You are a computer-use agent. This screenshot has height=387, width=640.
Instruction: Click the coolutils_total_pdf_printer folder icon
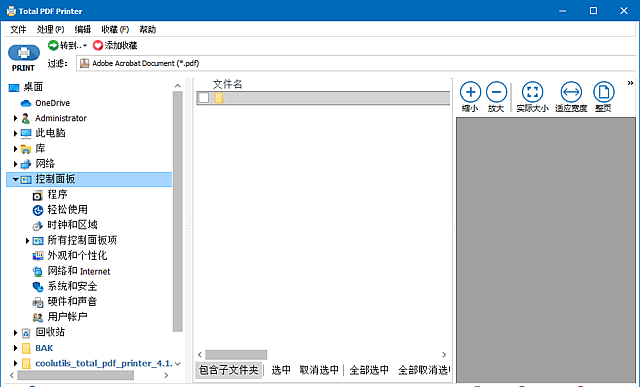[26, 363]
